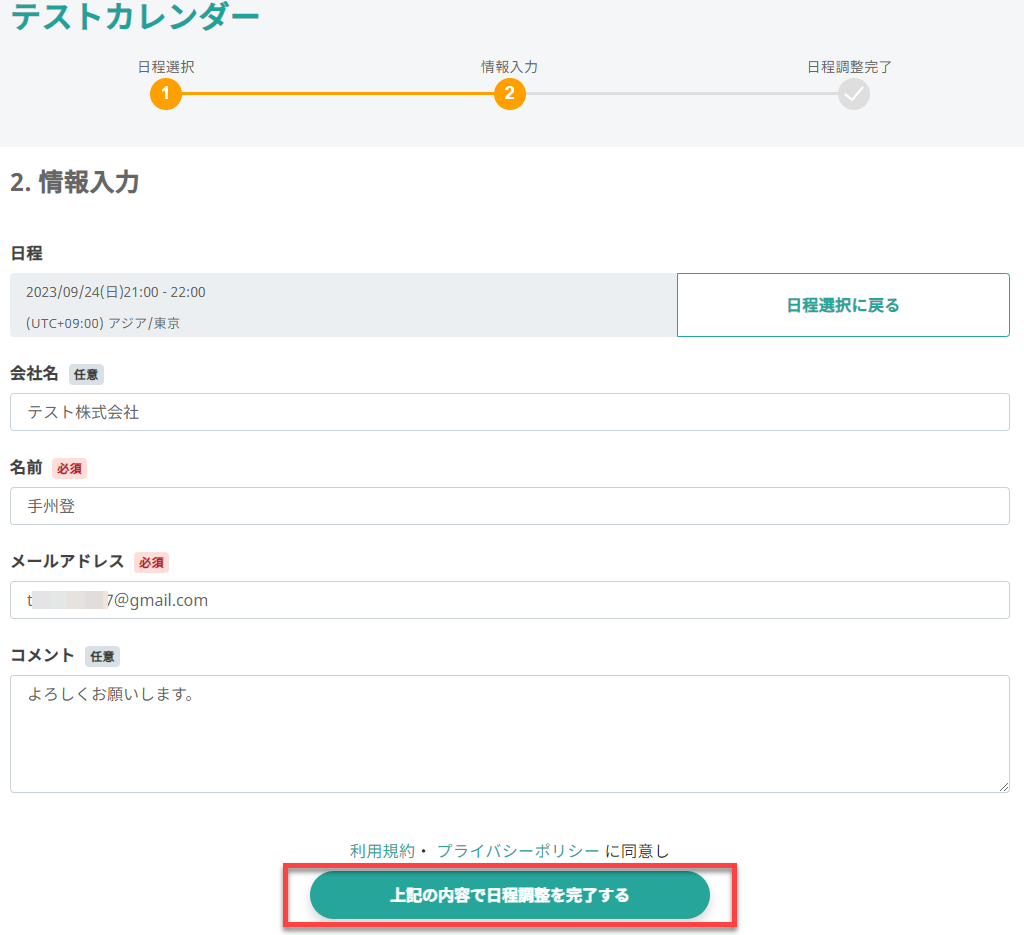
Task: Click the 任意 badge beside 会社名
Action: click(x=86, y=374)
